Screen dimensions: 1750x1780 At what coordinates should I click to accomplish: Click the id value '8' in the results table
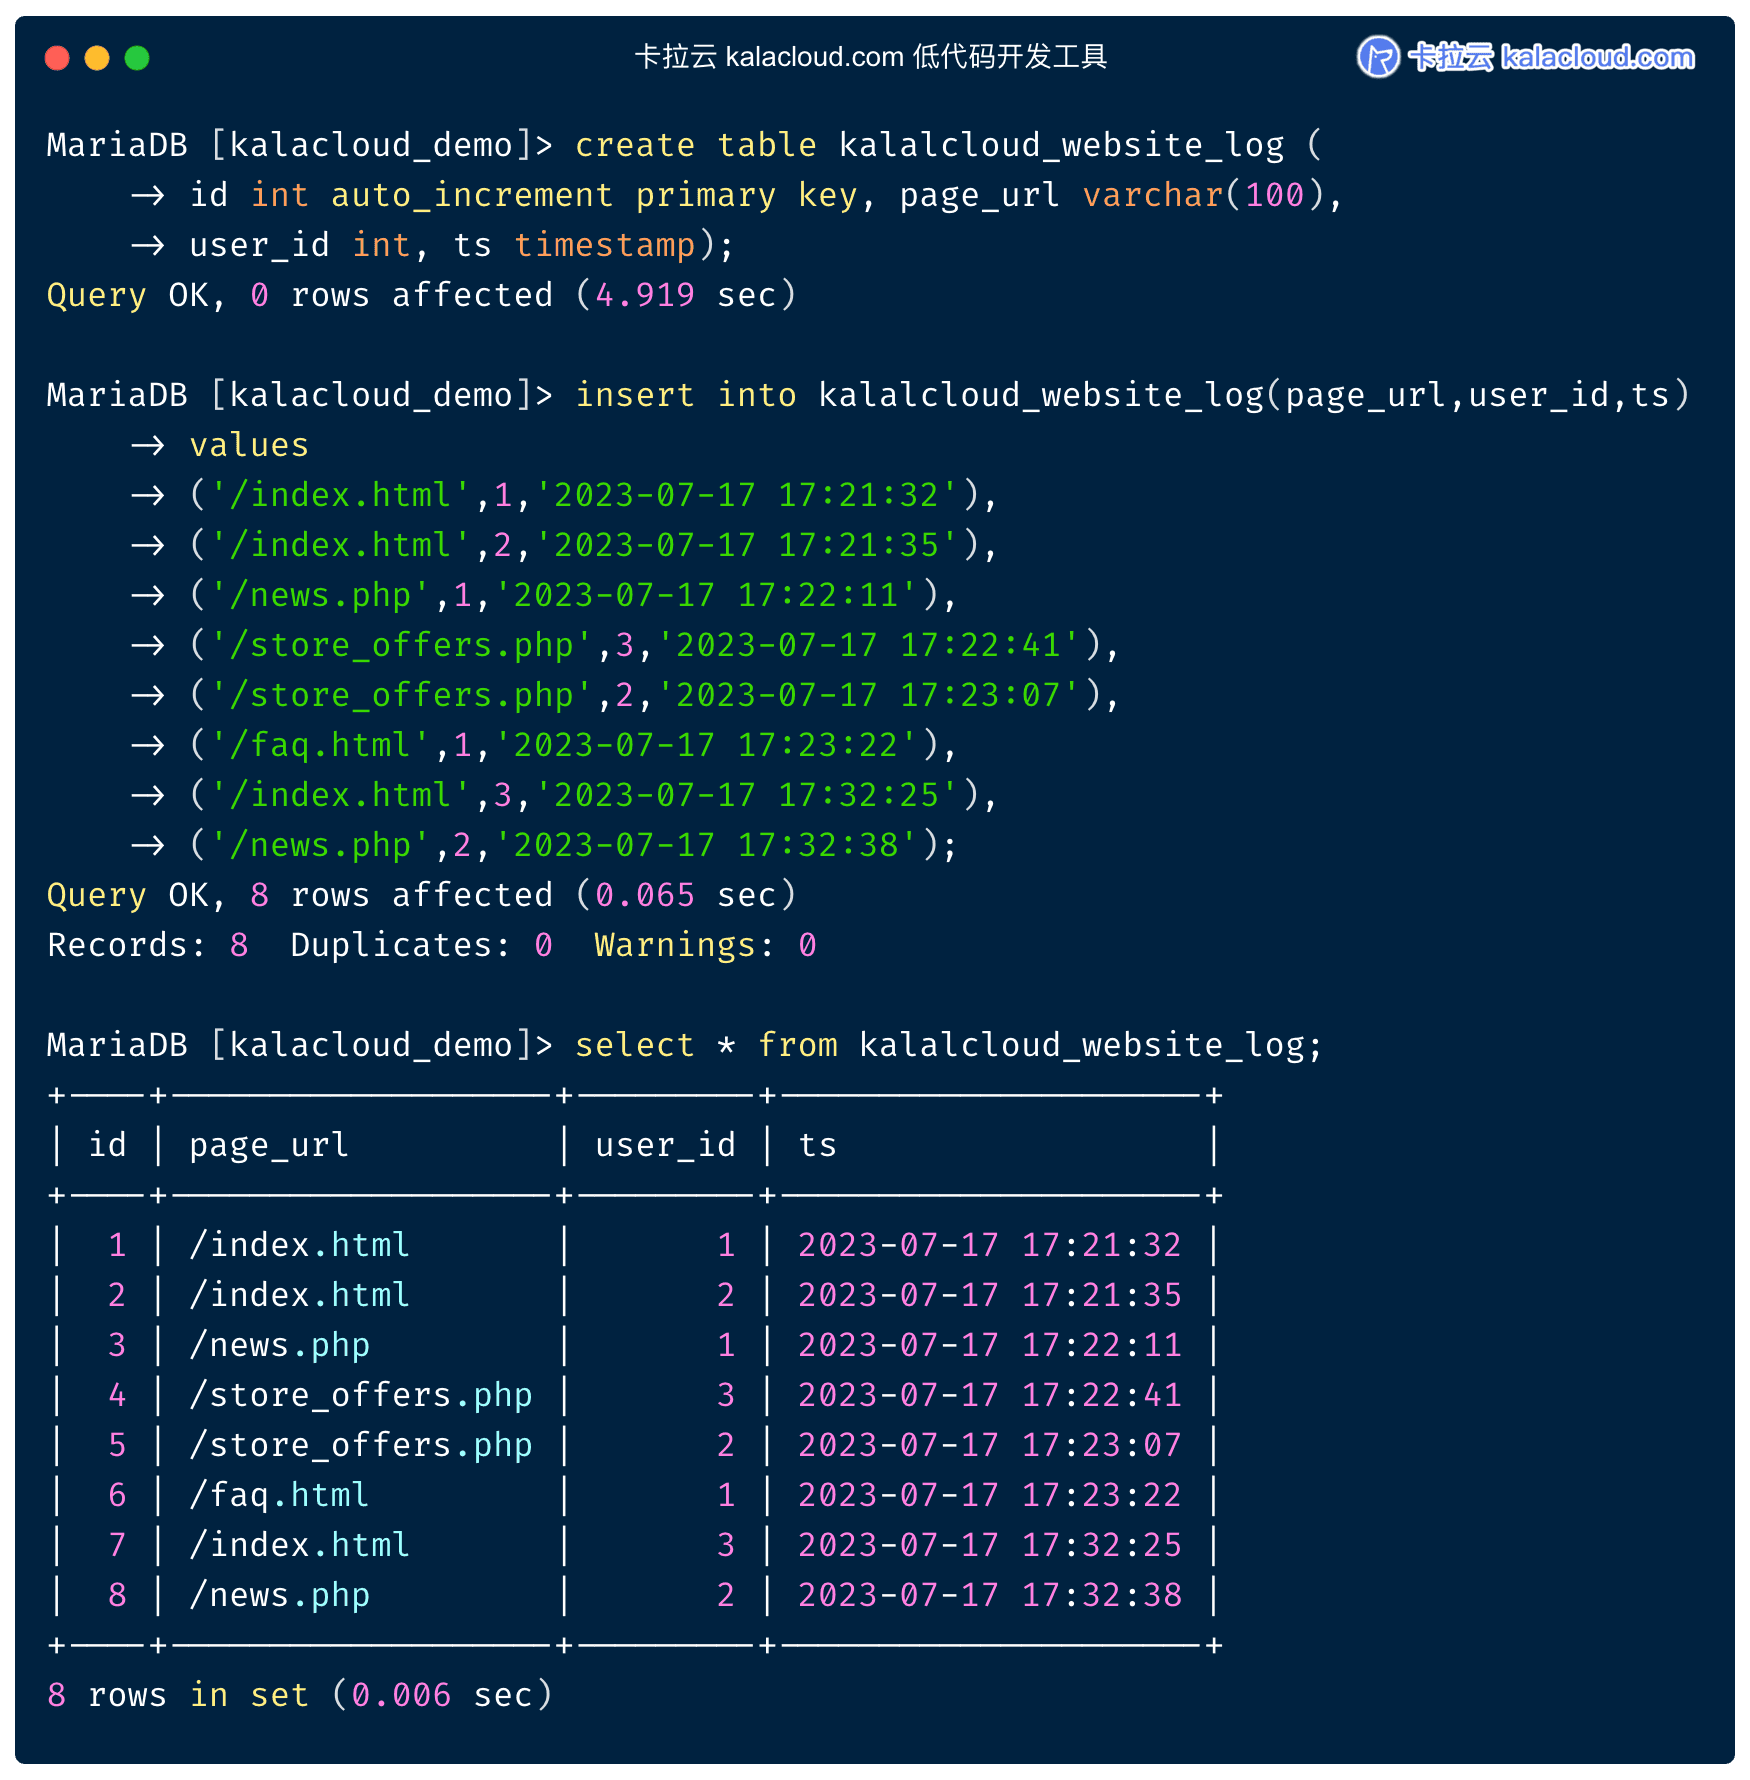pyautogui.click(x=117, y=1595)
